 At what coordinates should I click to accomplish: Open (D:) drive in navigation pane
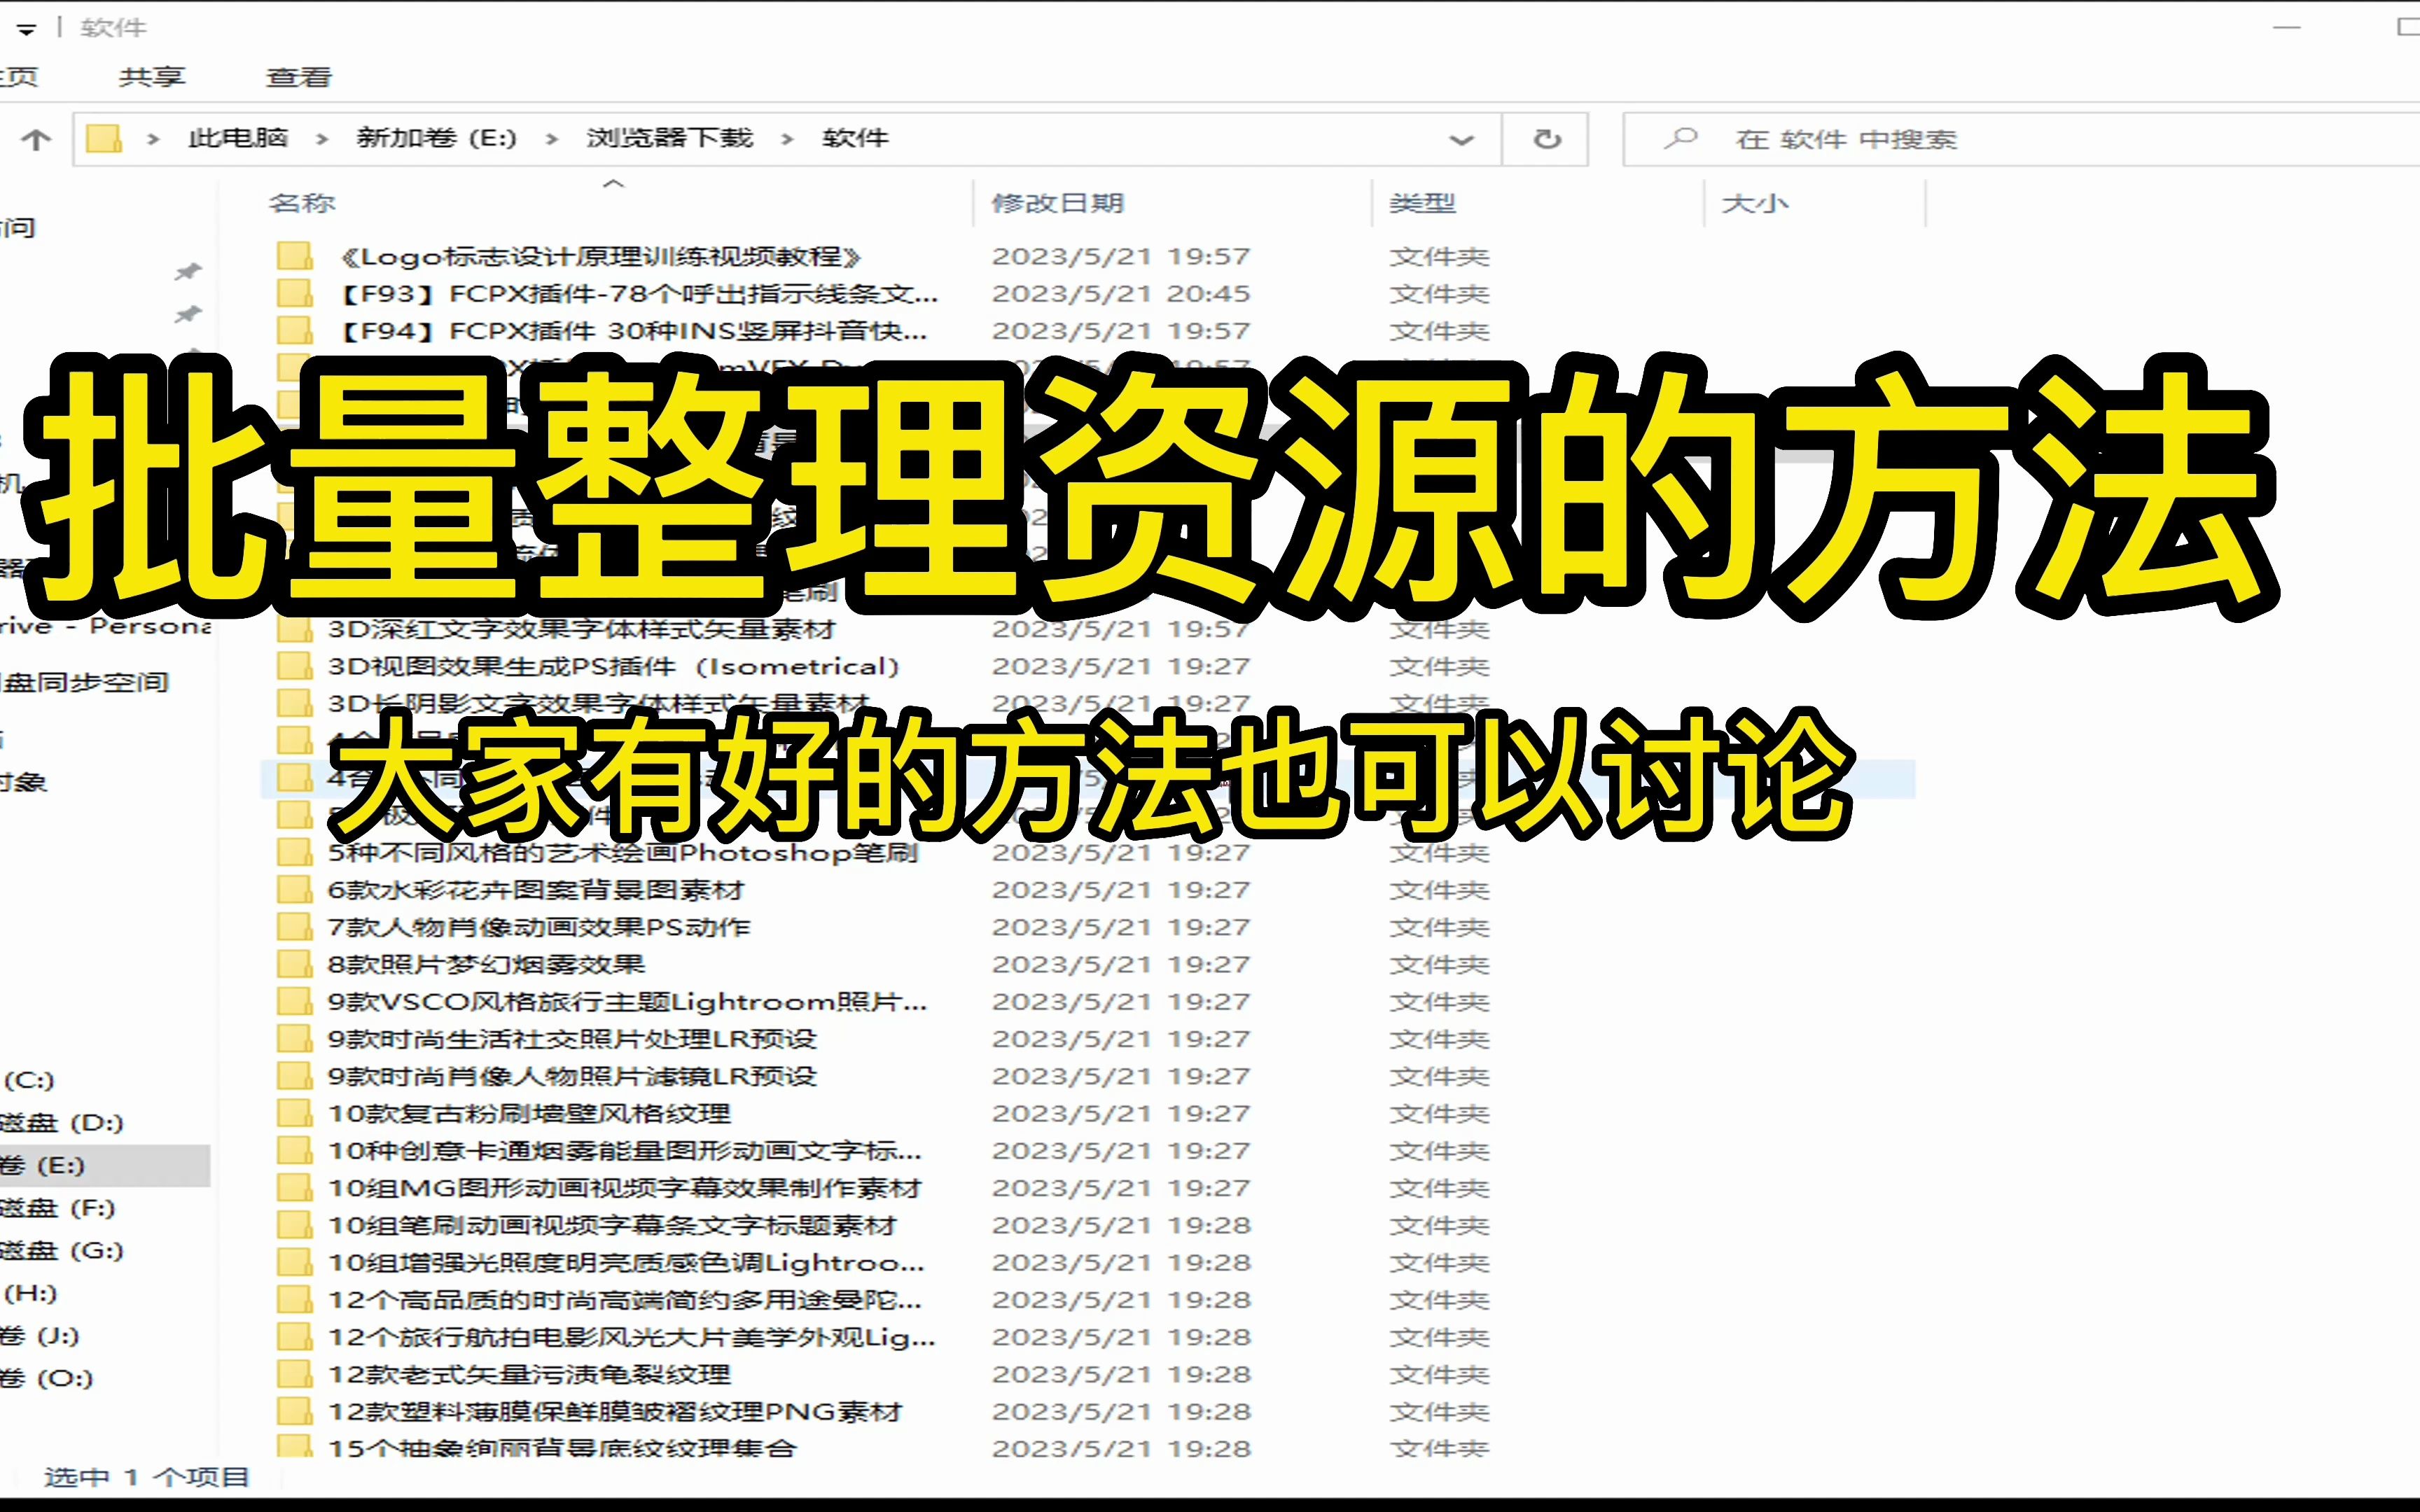click(61, 1122)
